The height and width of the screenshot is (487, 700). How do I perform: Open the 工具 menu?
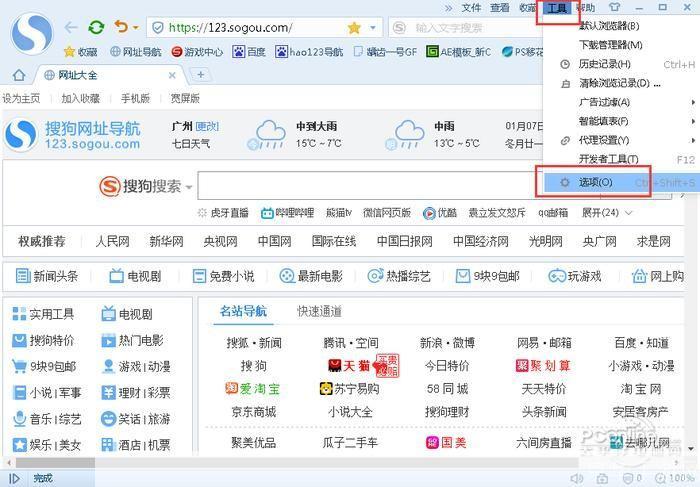point(557,8)
